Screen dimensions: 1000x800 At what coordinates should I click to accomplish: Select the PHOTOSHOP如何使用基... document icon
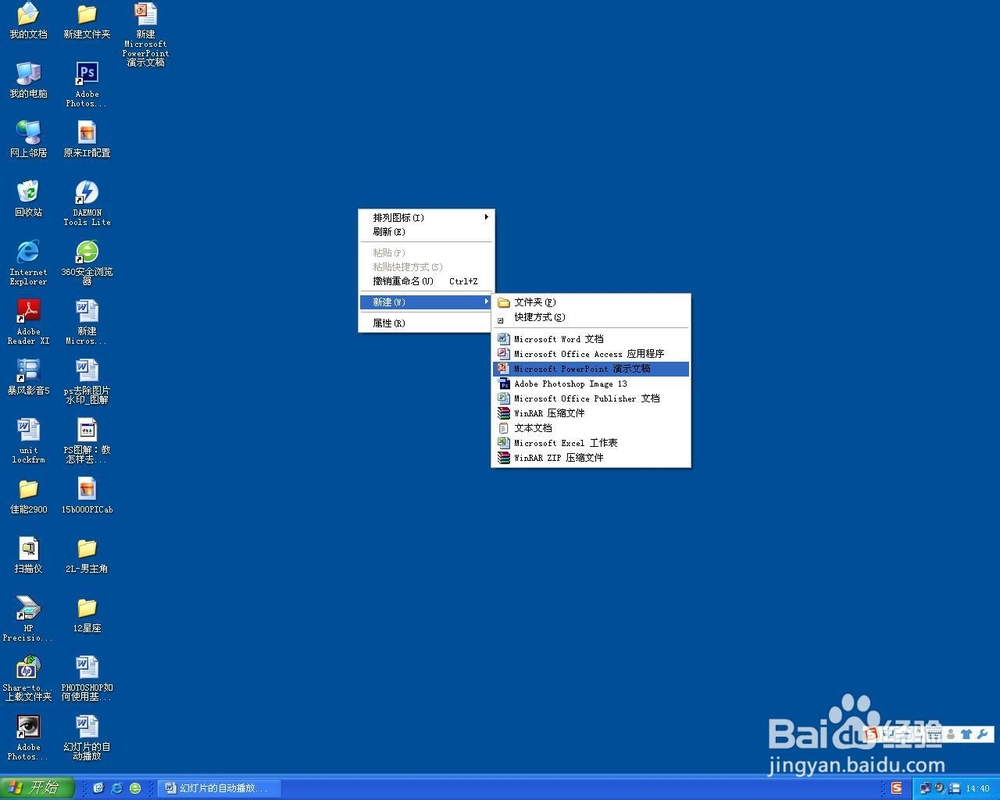[87, 678]
